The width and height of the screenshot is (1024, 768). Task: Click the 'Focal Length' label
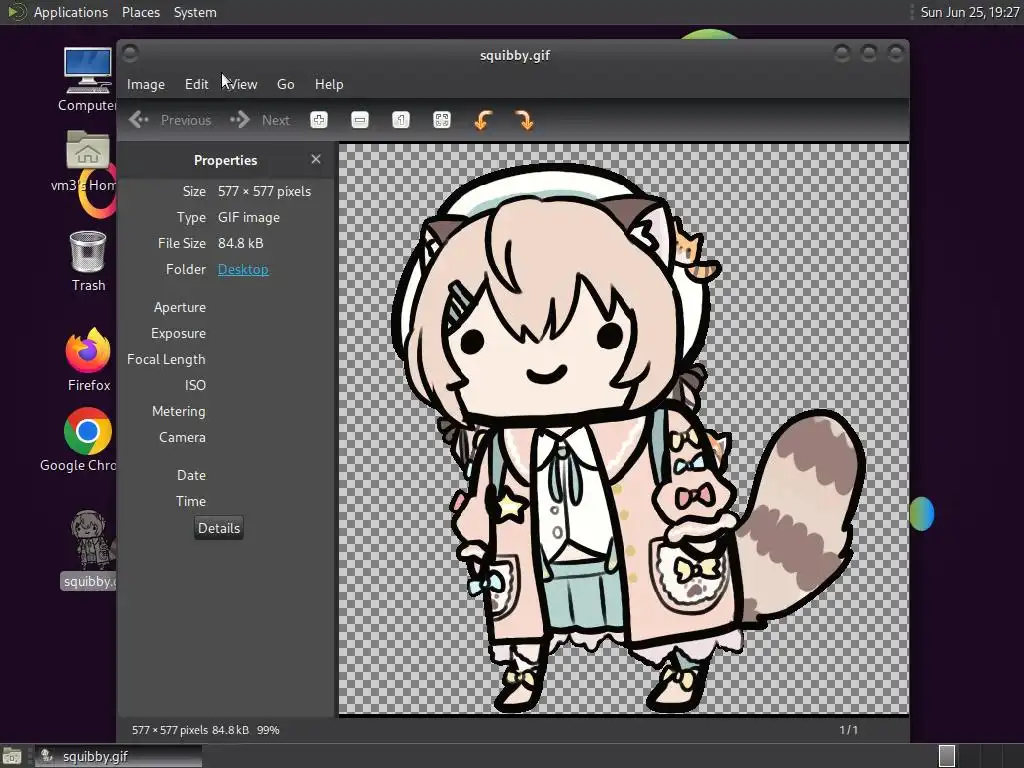(x=166, y=360)
